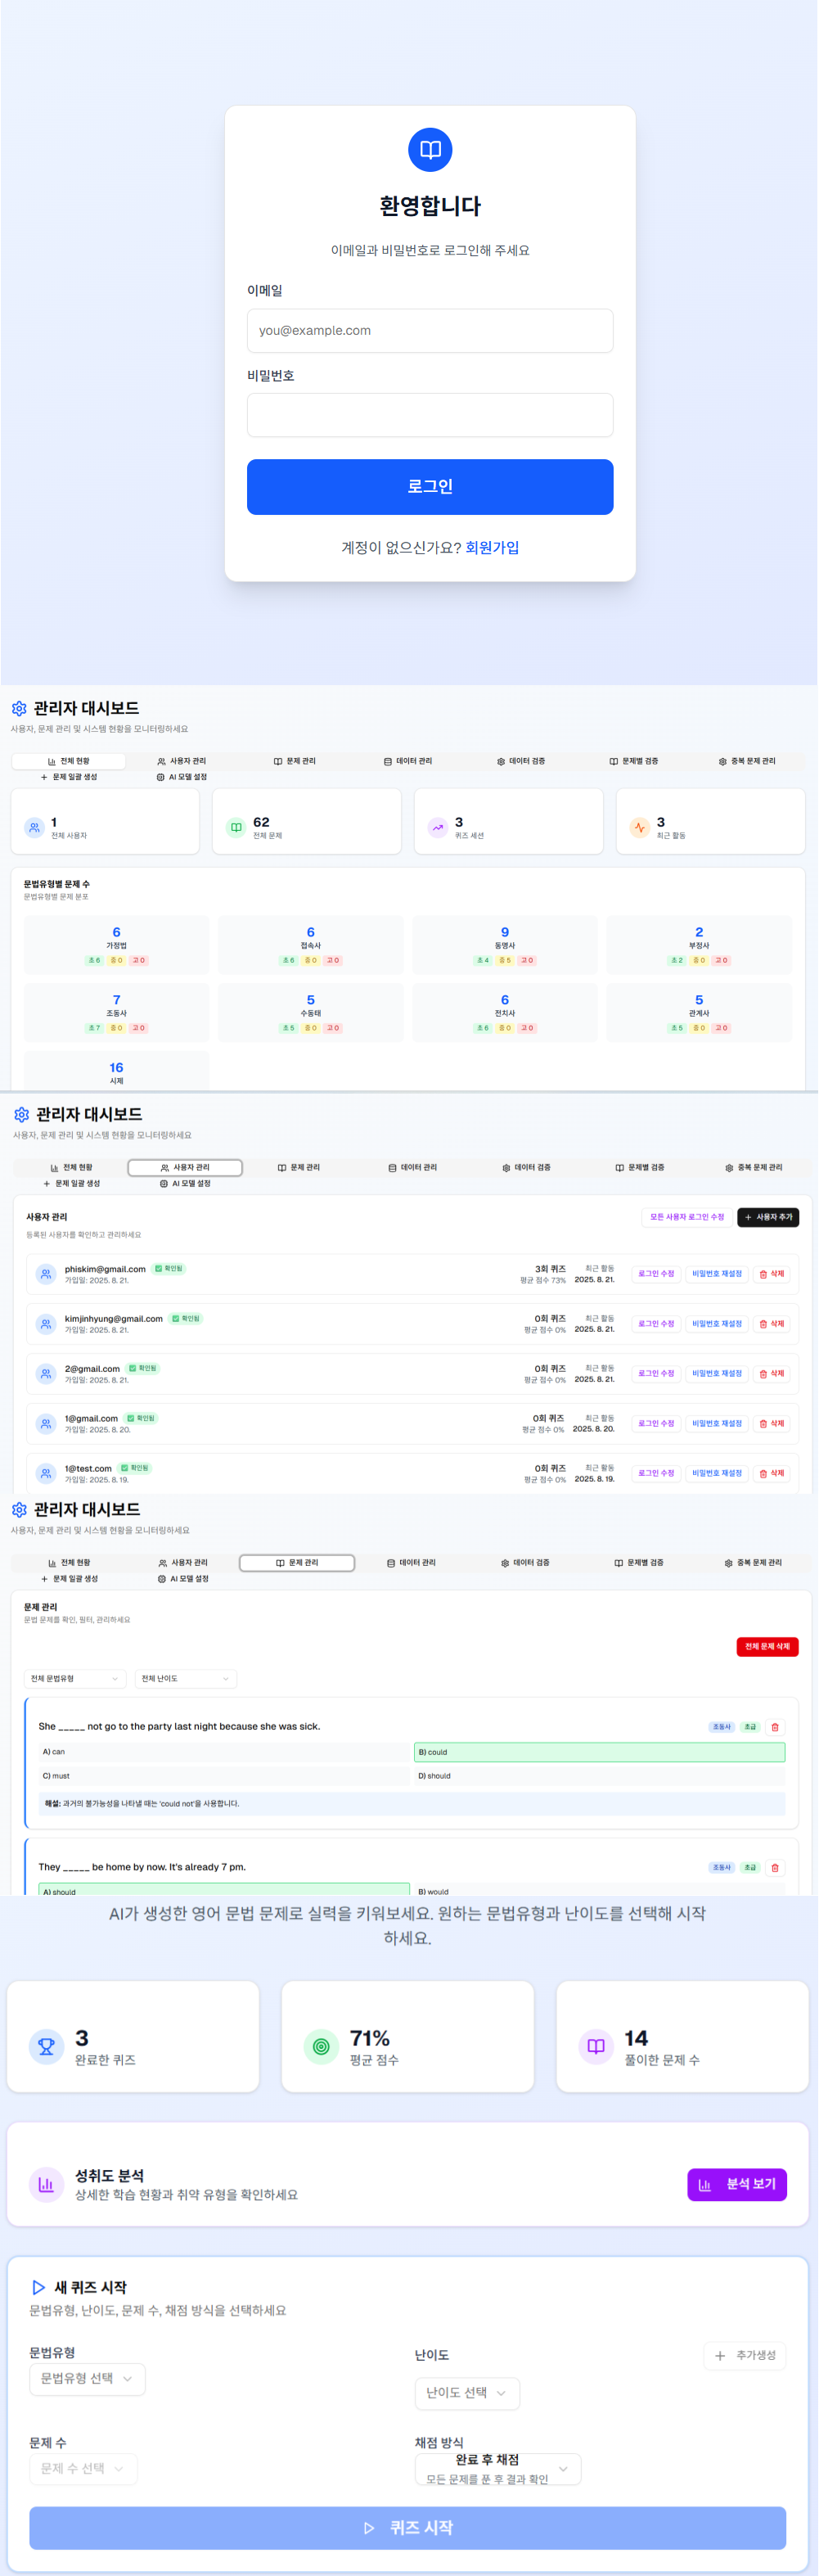Click the purple book icon beside 풀이한 문제 수
Viewport: 819px width, 2576px height.
(x=596, y=2047)
